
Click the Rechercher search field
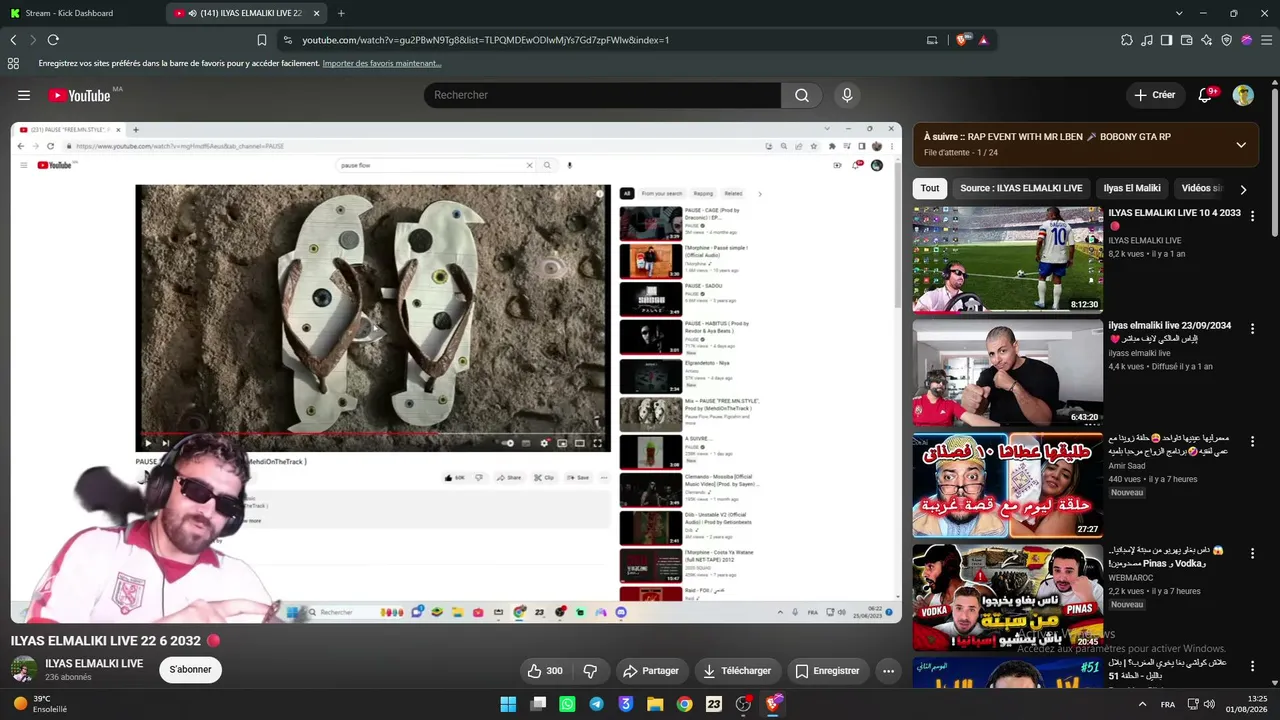point(602,95)
